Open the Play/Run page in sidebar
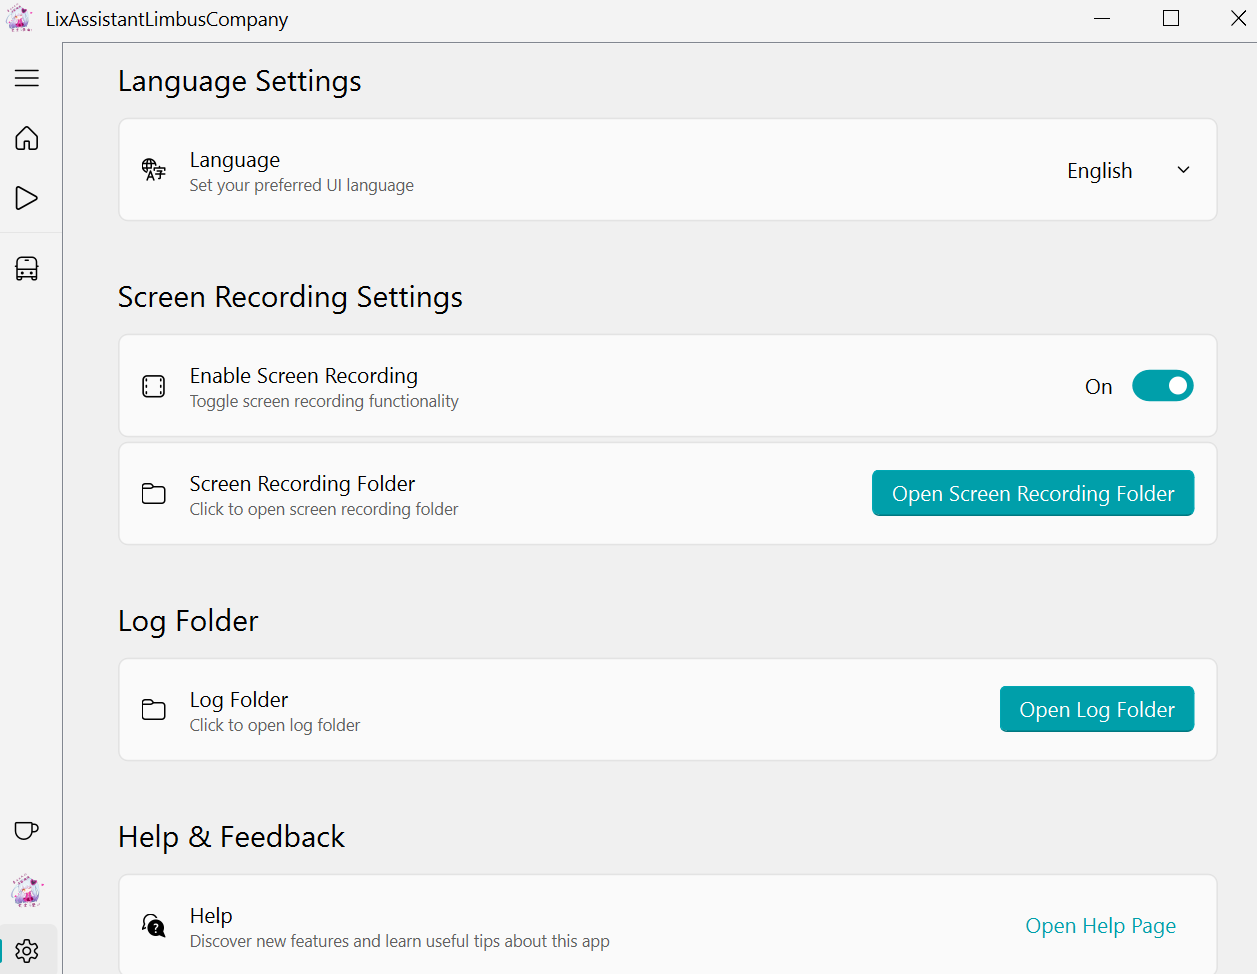 tap(27, 198)
